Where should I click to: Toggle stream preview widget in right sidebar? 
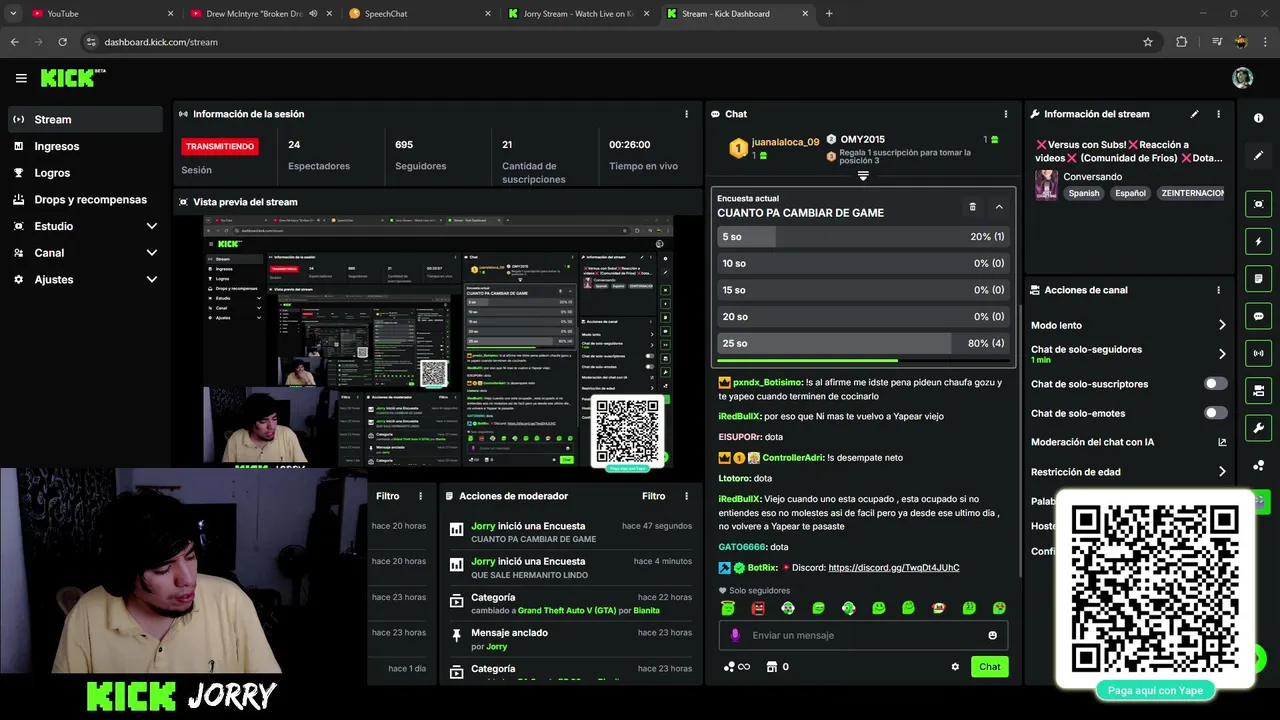pyautogui.click(x=1259, y=204)
